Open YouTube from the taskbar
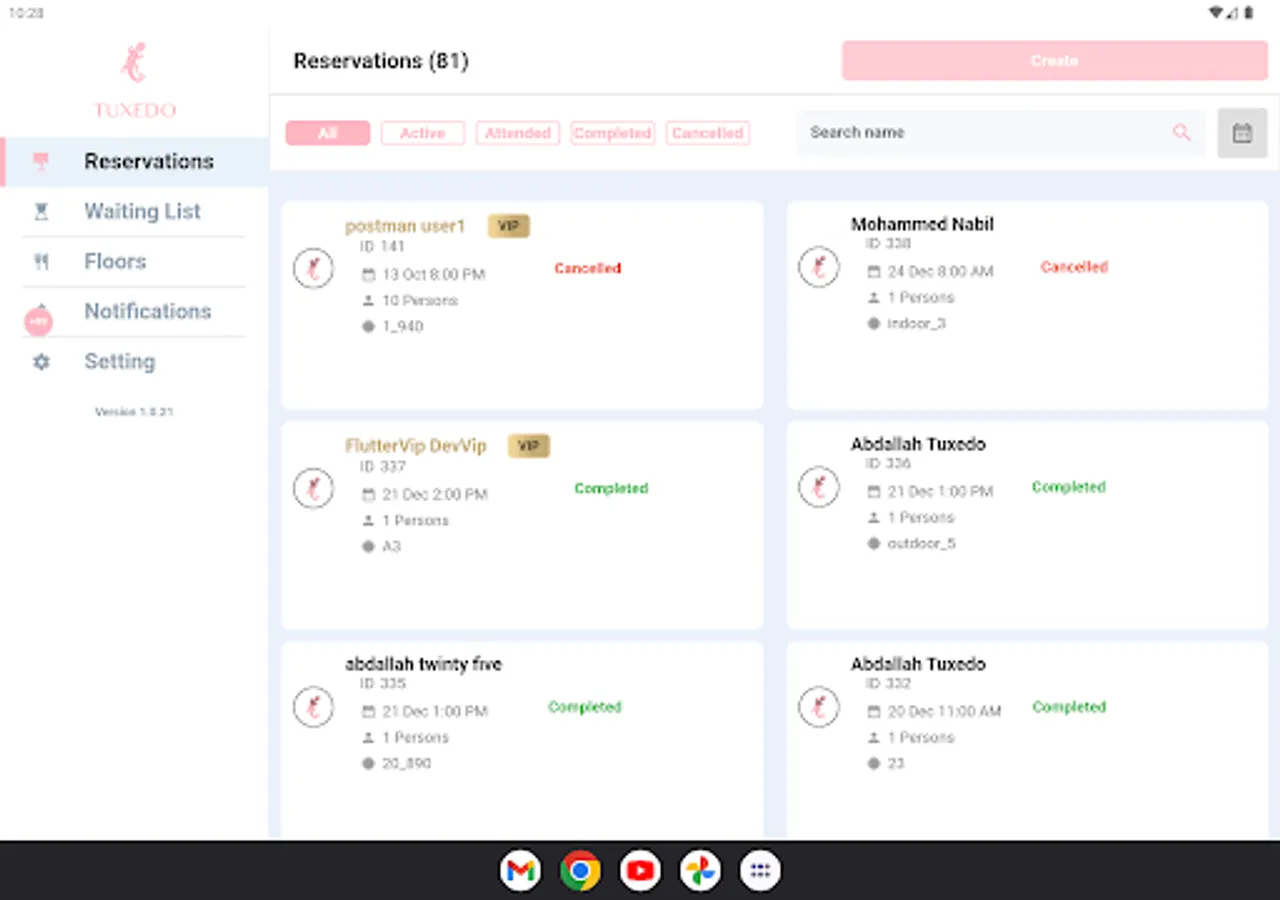 pos(640,870)
